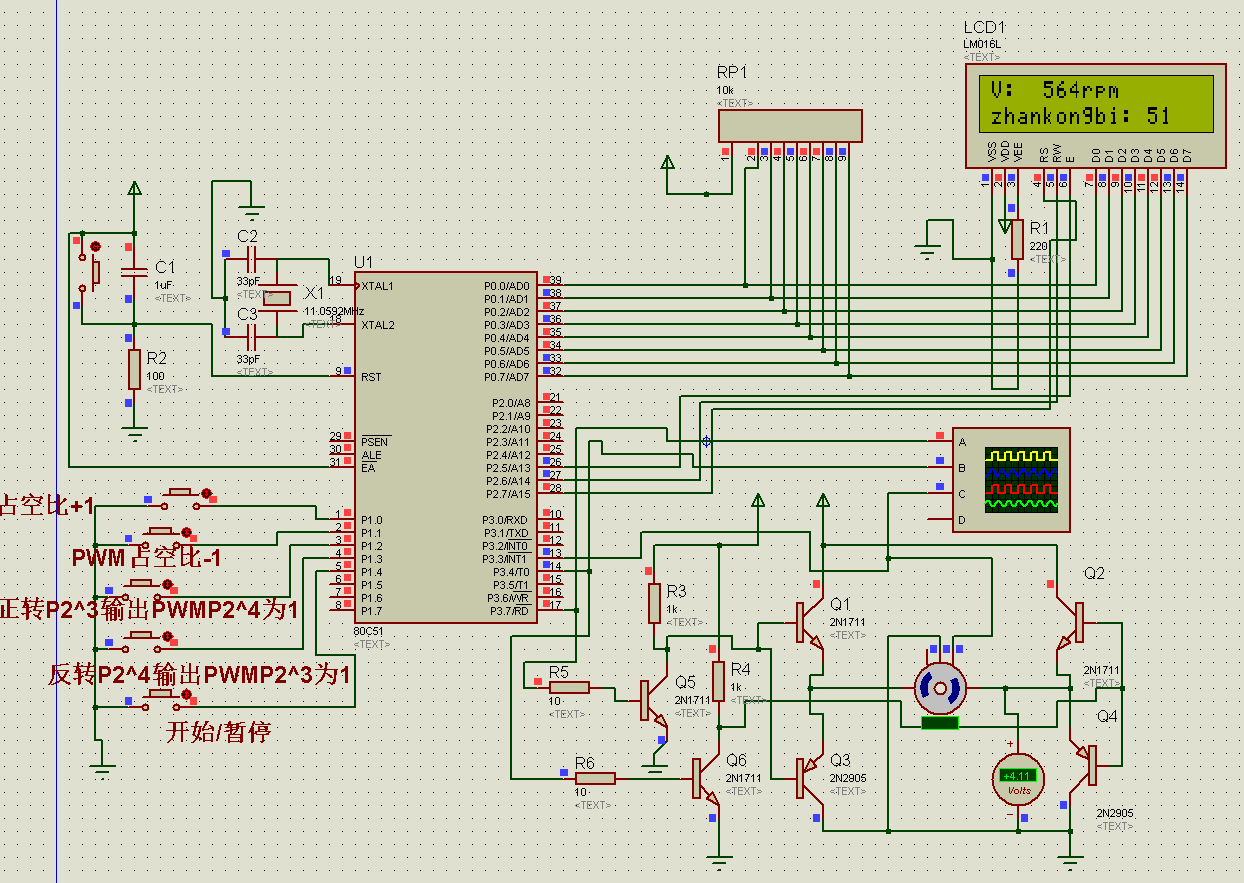
Task: Select resistor R5 body
Action: 569,687
